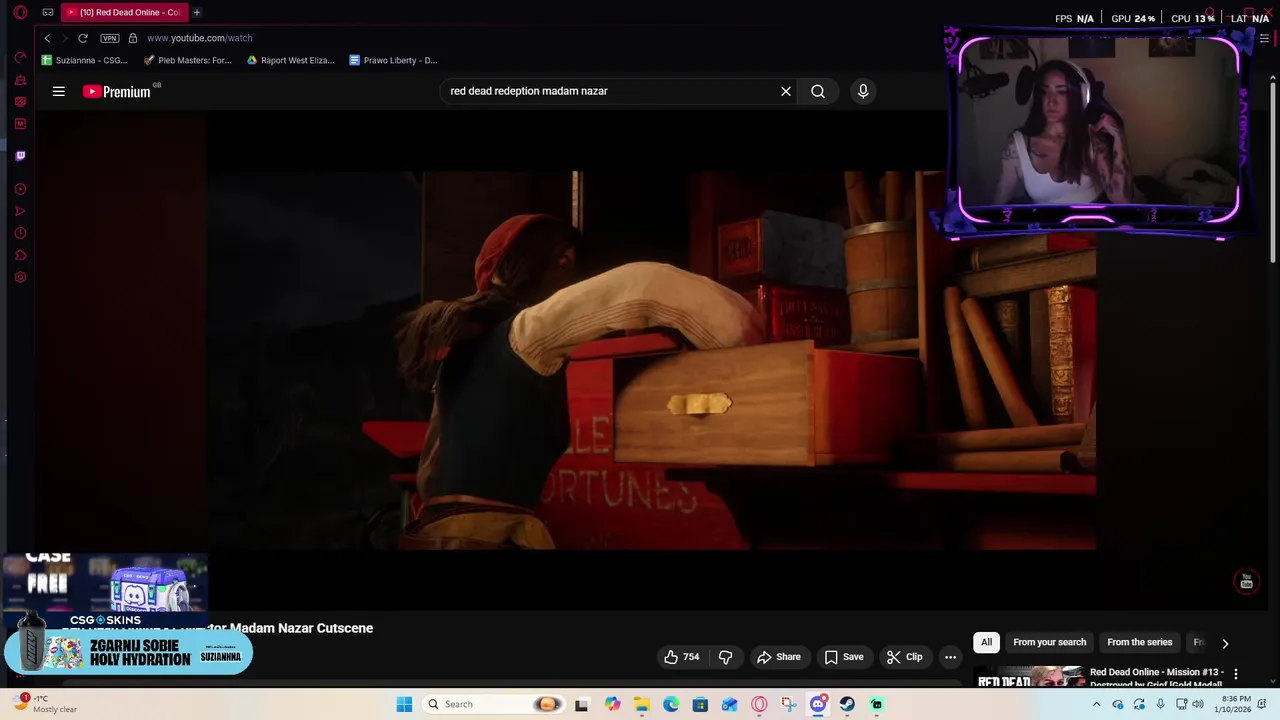Screen dimensions: 1280x720
Task: Open Raport West Eliza bookmark
Action: point(291,60)
